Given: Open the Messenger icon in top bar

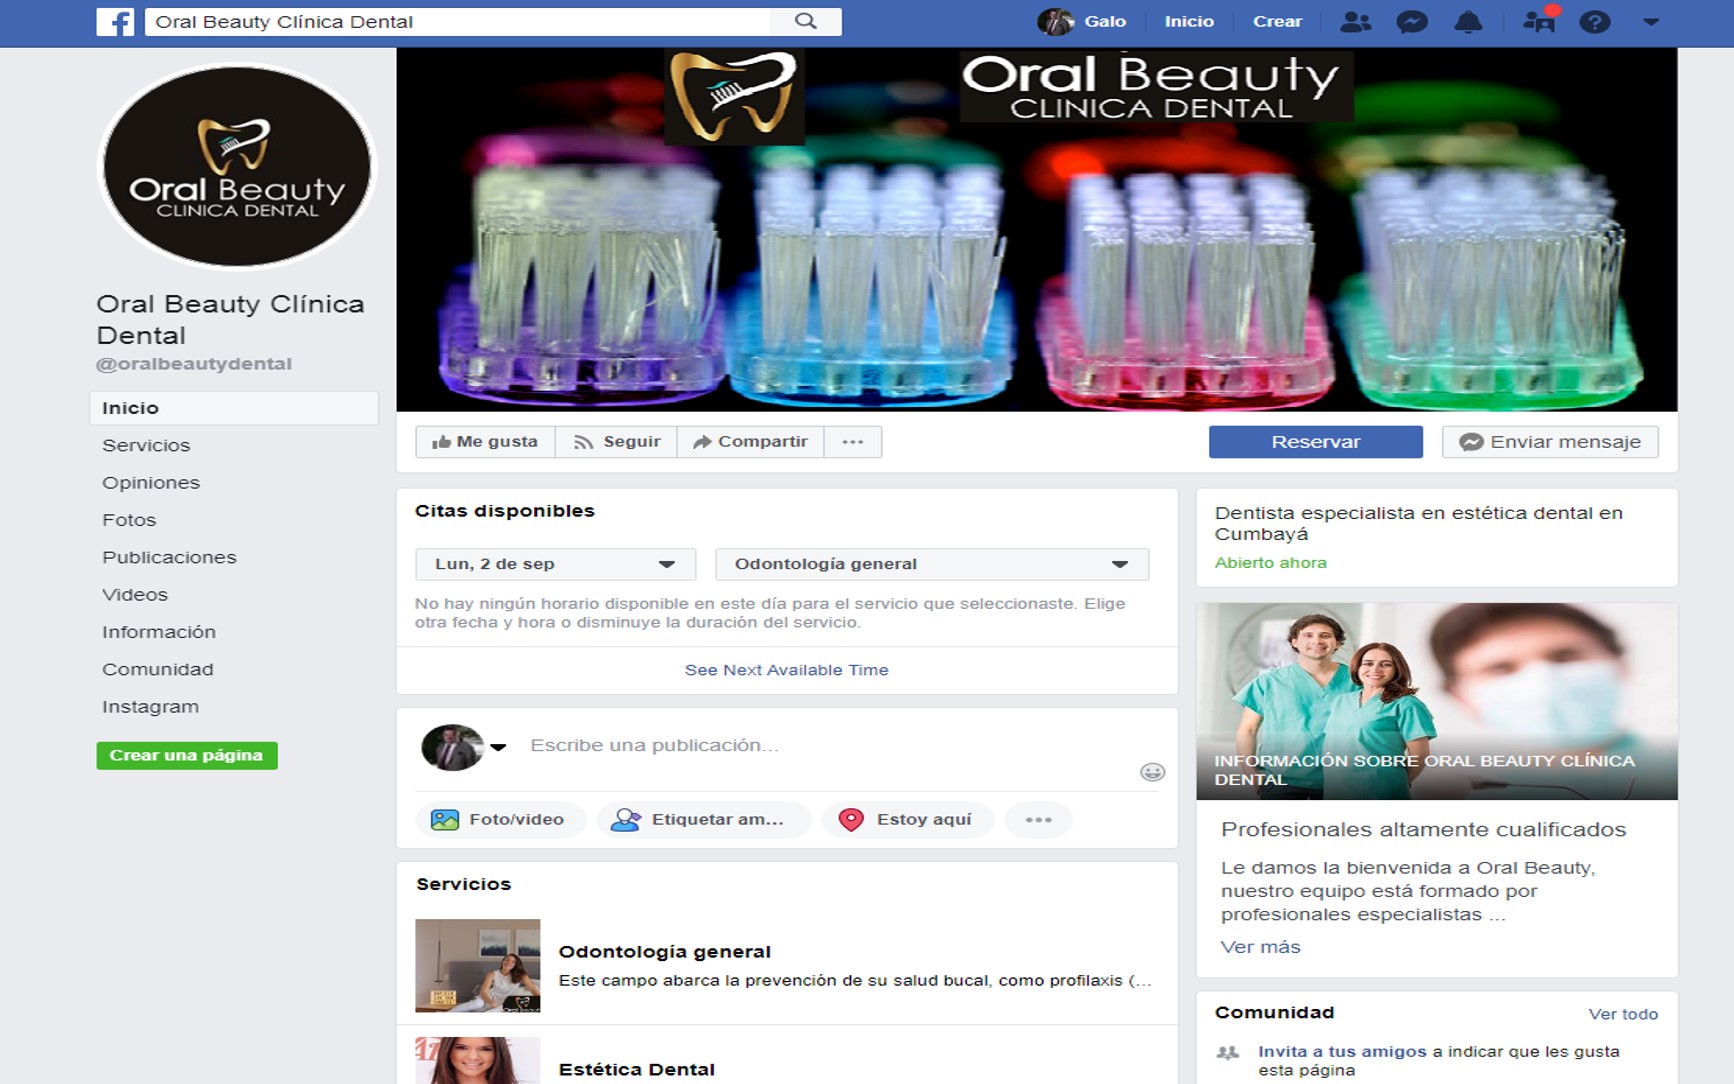Looking at the screenshot, I should point(1411,22).
